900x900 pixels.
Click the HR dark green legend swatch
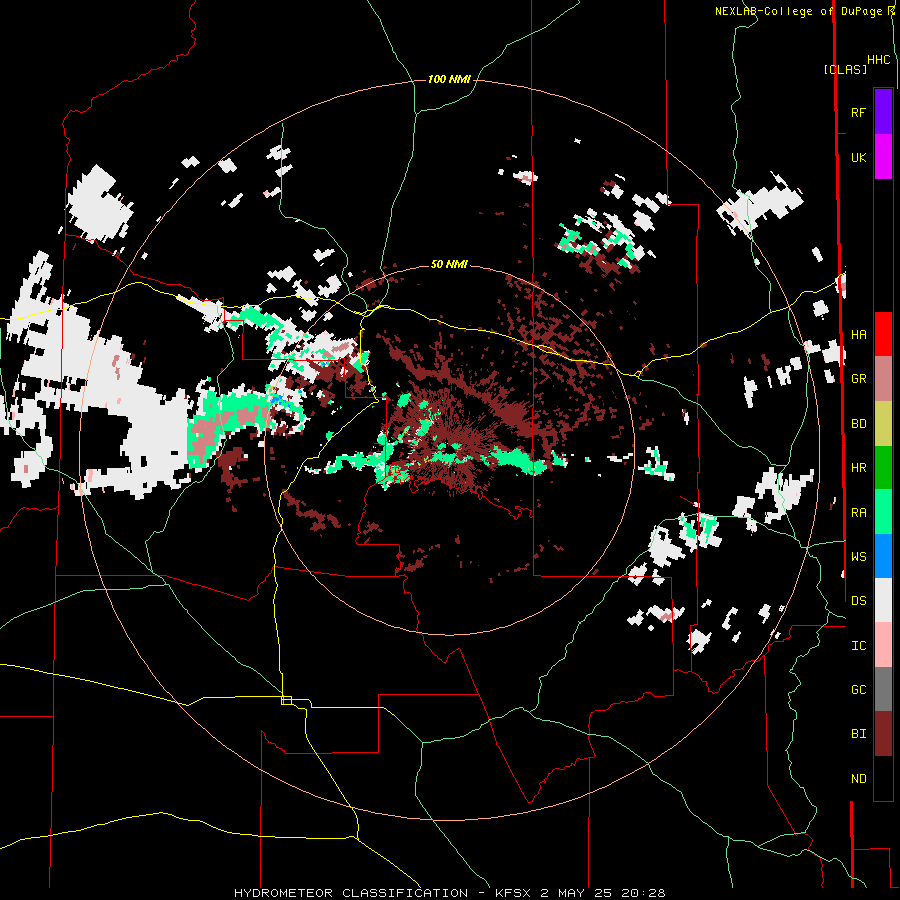click(883, 467)
